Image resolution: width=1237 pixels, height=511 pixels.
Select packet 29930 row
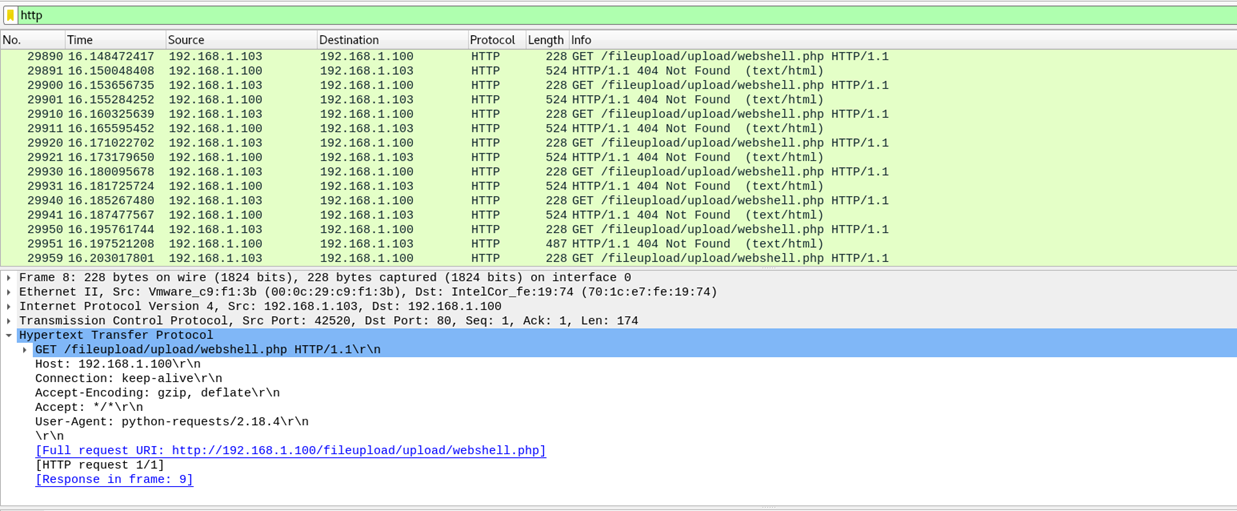[618, 172]
